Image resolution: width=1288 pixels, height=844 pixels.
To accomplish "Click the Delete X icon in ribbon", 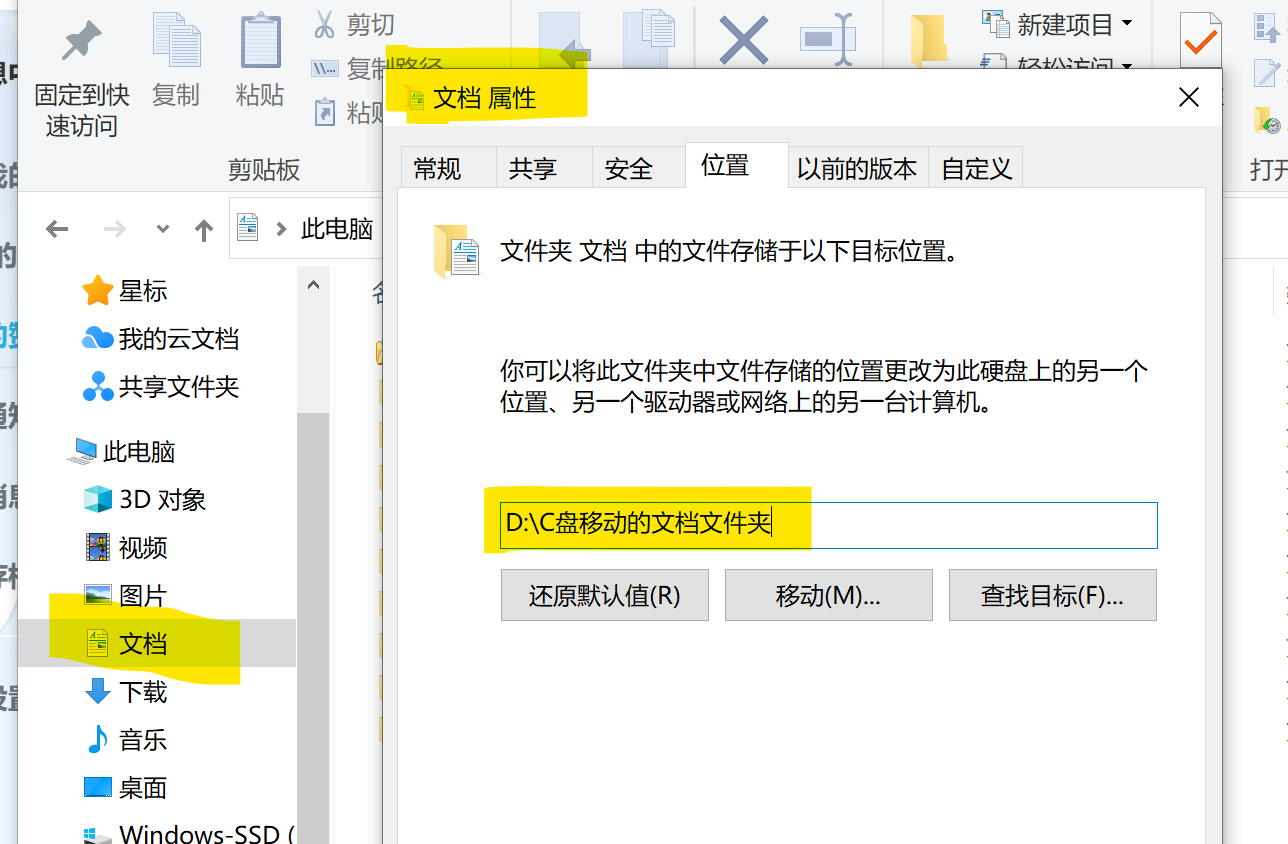I will [x=744, y=40].
